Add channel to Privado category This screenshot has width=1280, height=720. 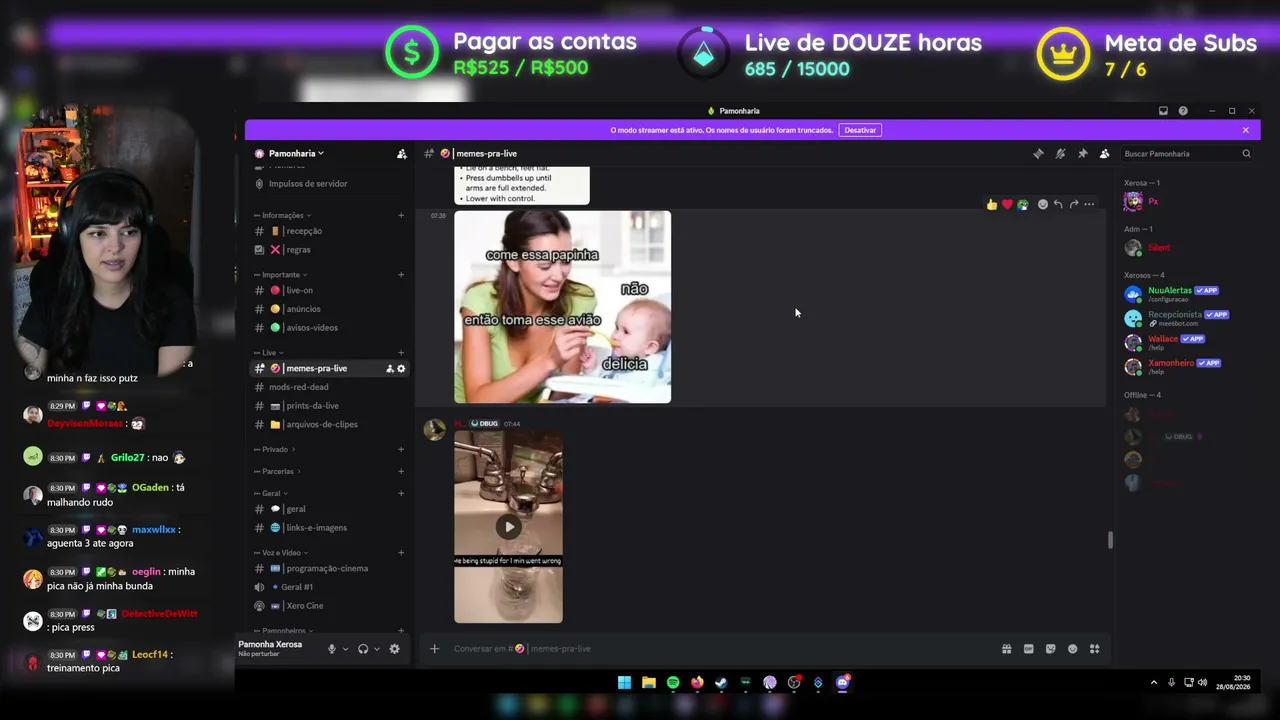(x=401, y=450)
